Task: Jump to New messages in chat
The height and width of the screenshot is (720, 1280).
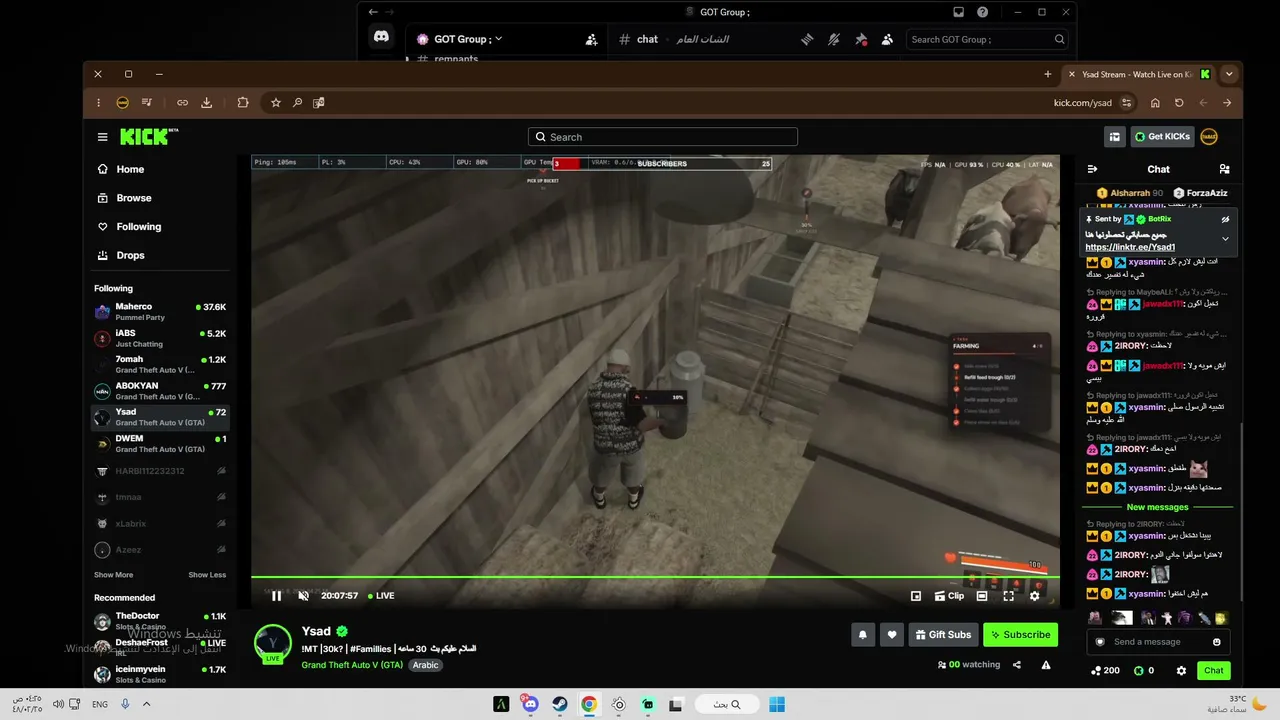Action: tap(1158, 507)
